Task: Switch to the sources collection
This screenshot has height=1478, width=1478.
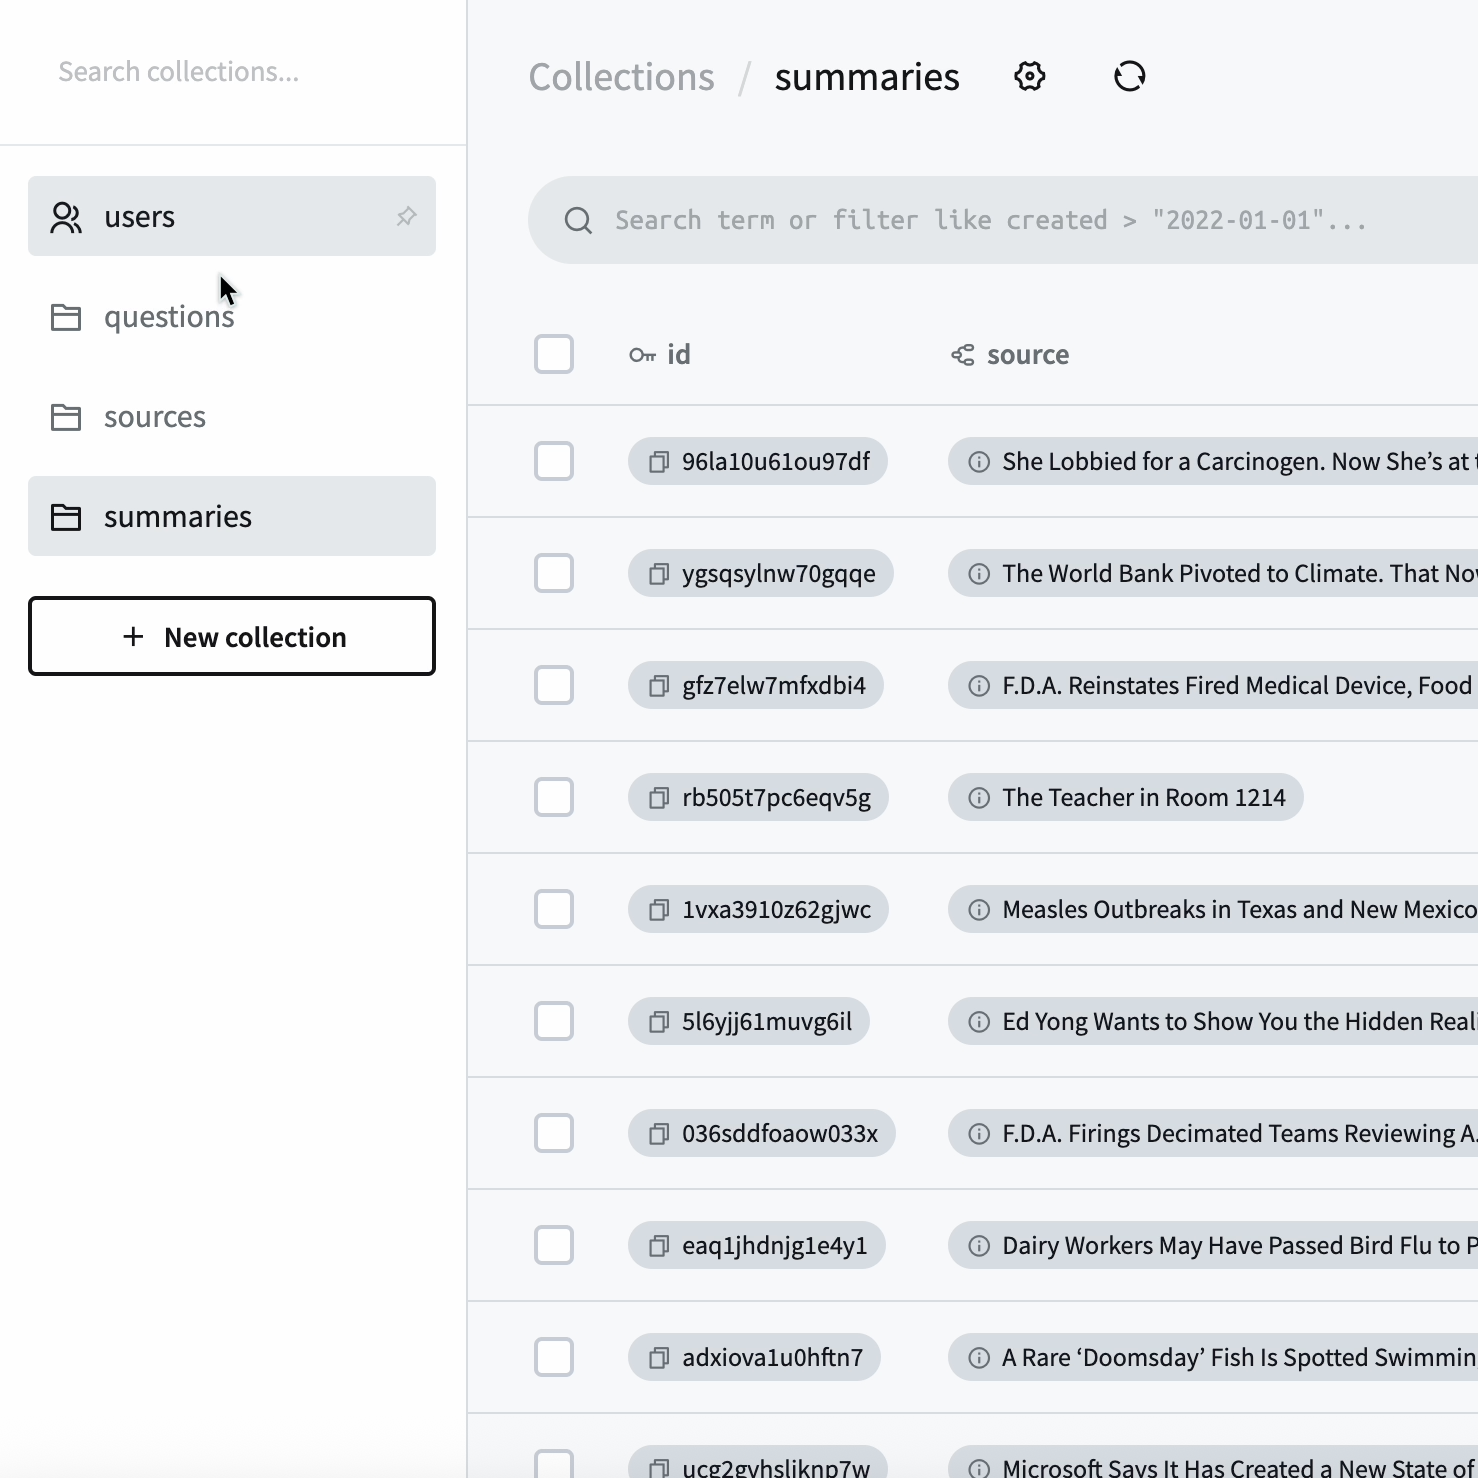Action: click(154, 417)
